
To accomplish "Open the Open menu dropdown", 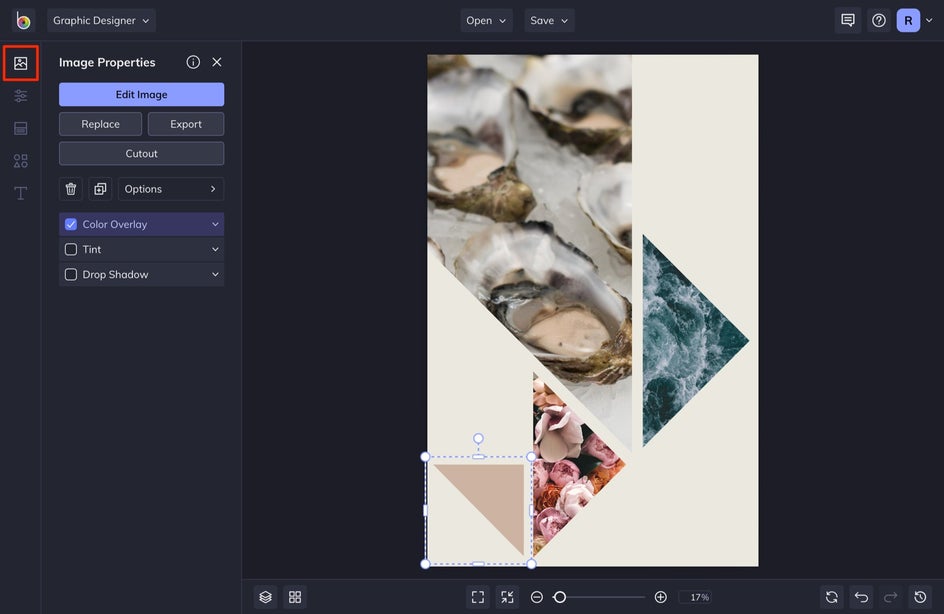I will [x=486, y=20].
